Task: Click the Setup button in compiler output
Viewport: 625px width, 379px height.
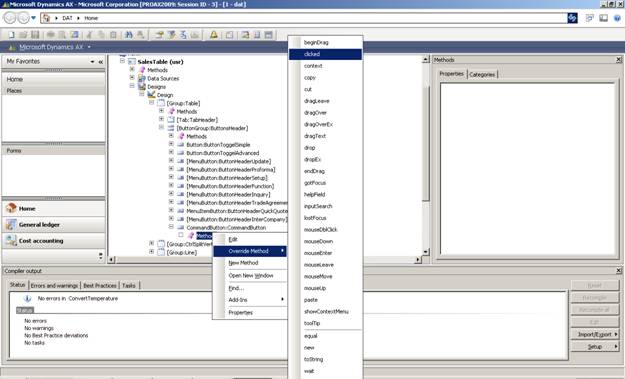Action: point(595,347)
